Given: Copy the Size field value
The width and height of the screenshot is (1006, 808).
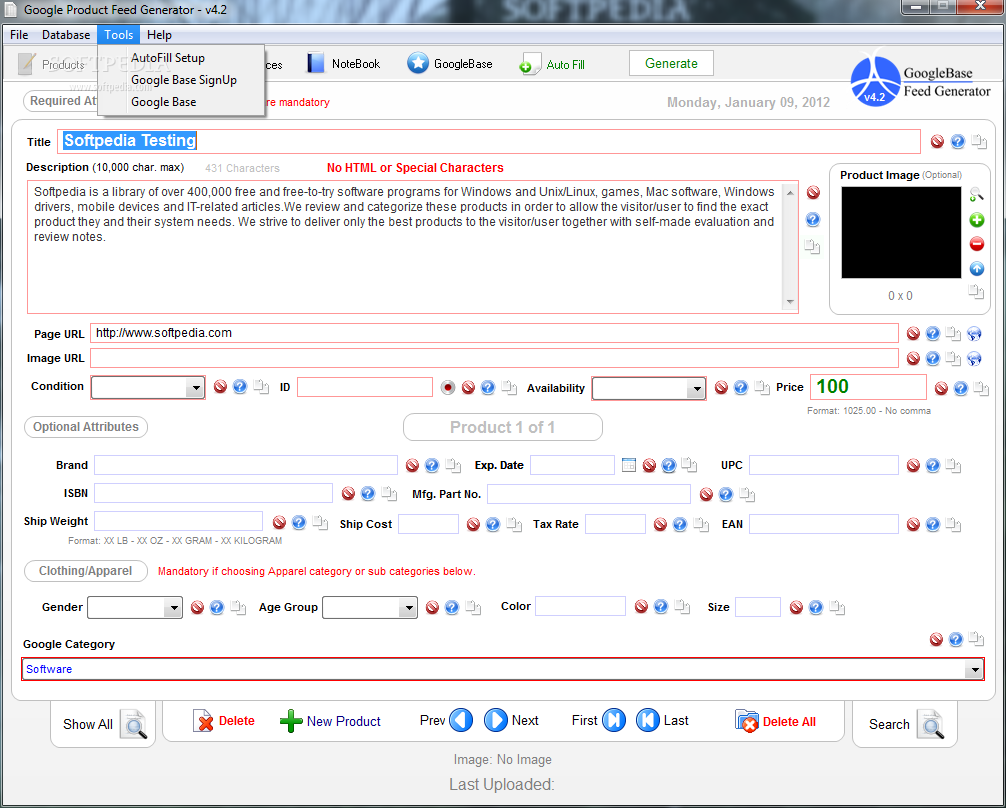Looking at the screenshot, I should coord(837,607).
